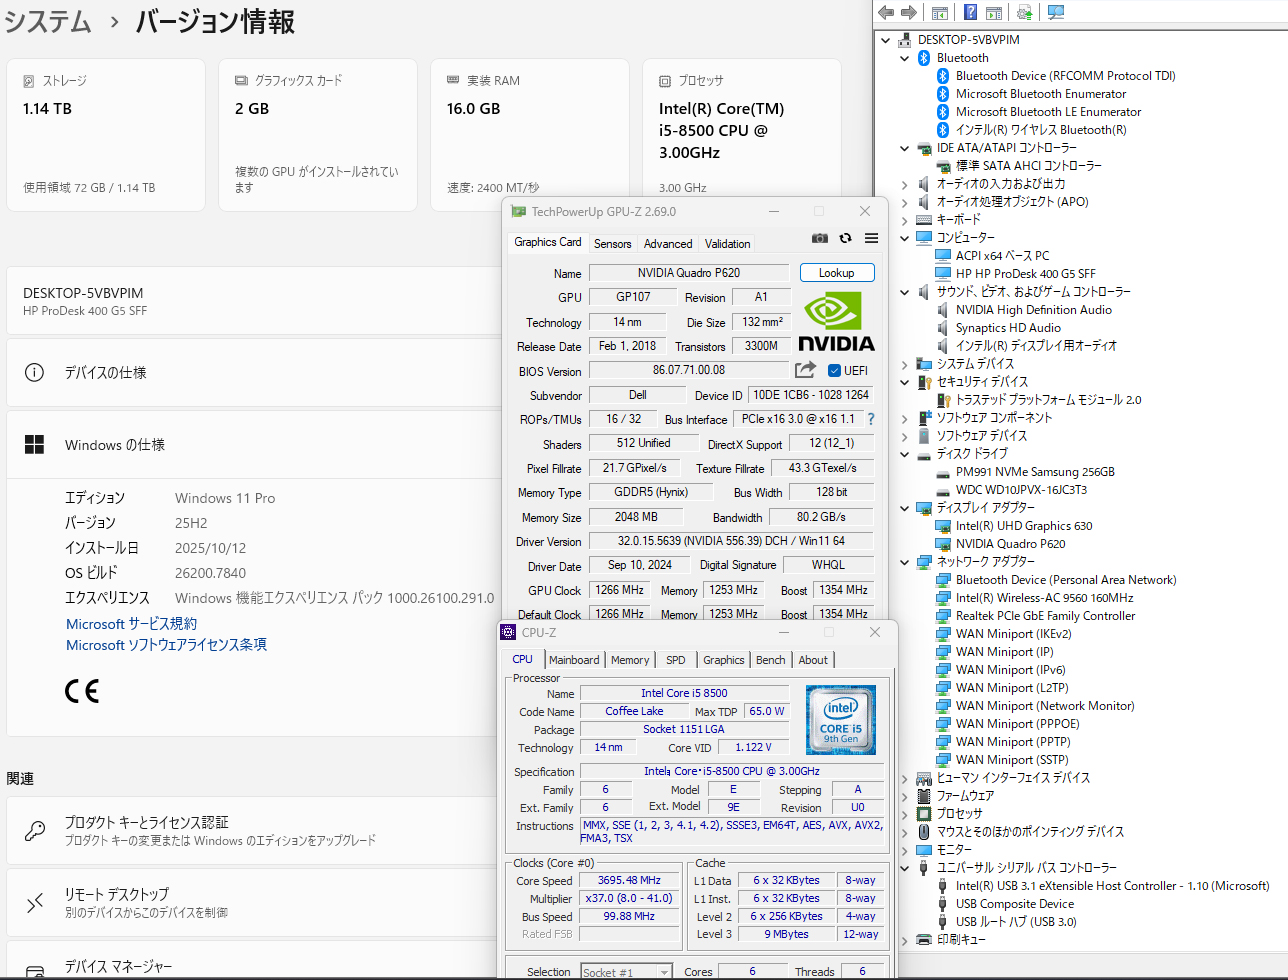
Task: Click update driver toolbar icon
Action: [x=1024, y=12]
